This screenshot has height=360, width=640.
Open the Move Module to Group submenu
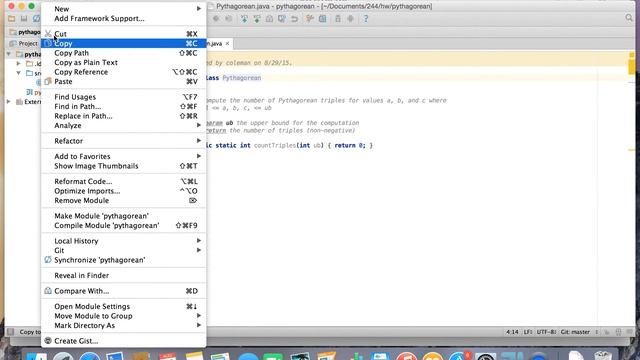[x=123, y=316]
